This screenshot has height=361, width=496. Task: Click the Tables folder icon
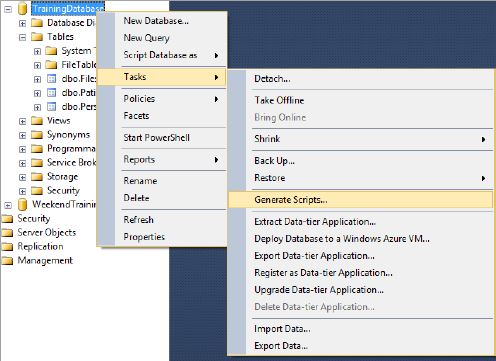coord(37,37)
